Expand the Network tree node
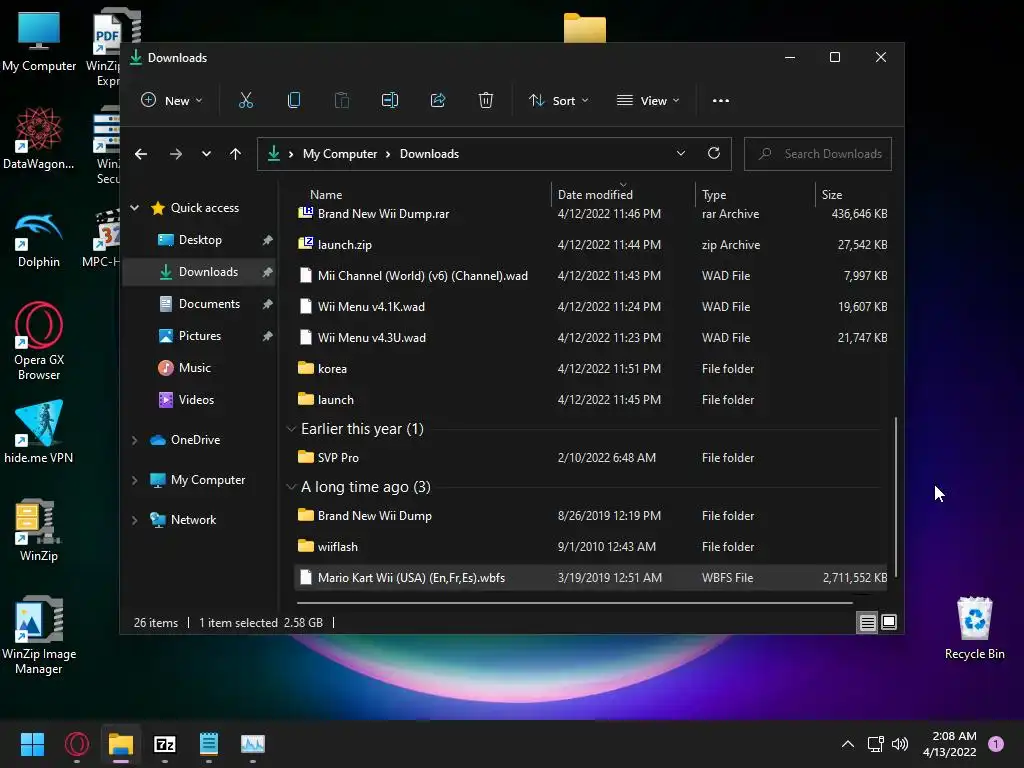The image size is (1024, 768). [x=135, y=520]
